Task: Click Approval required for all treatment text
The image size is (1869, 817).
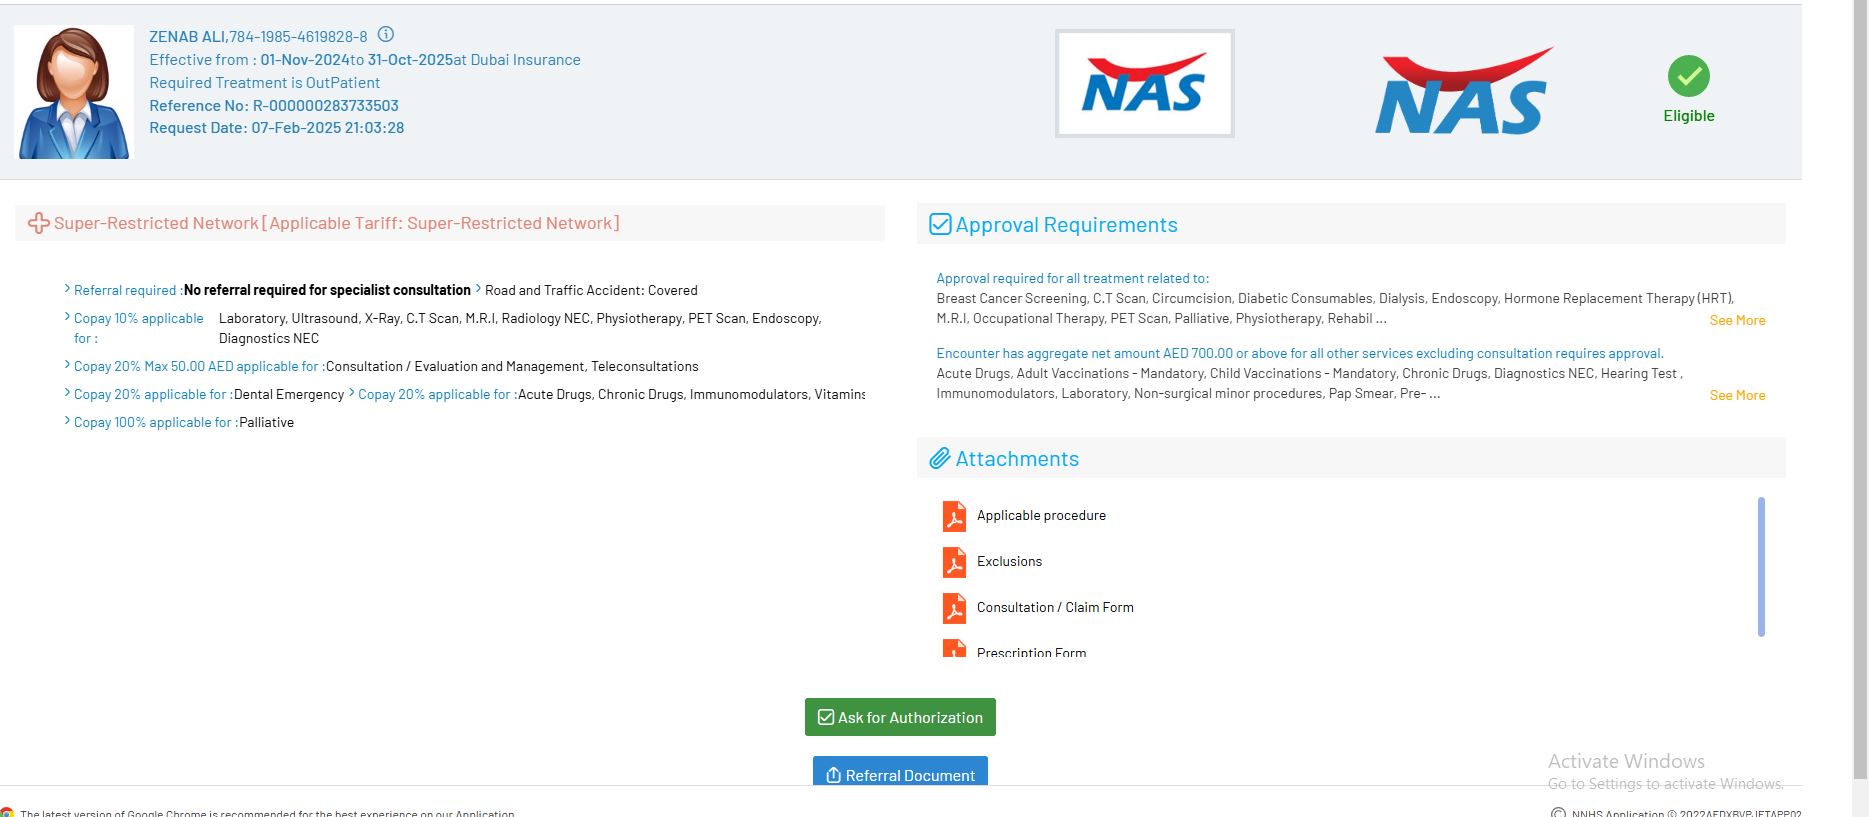Action: point(1073,279)
